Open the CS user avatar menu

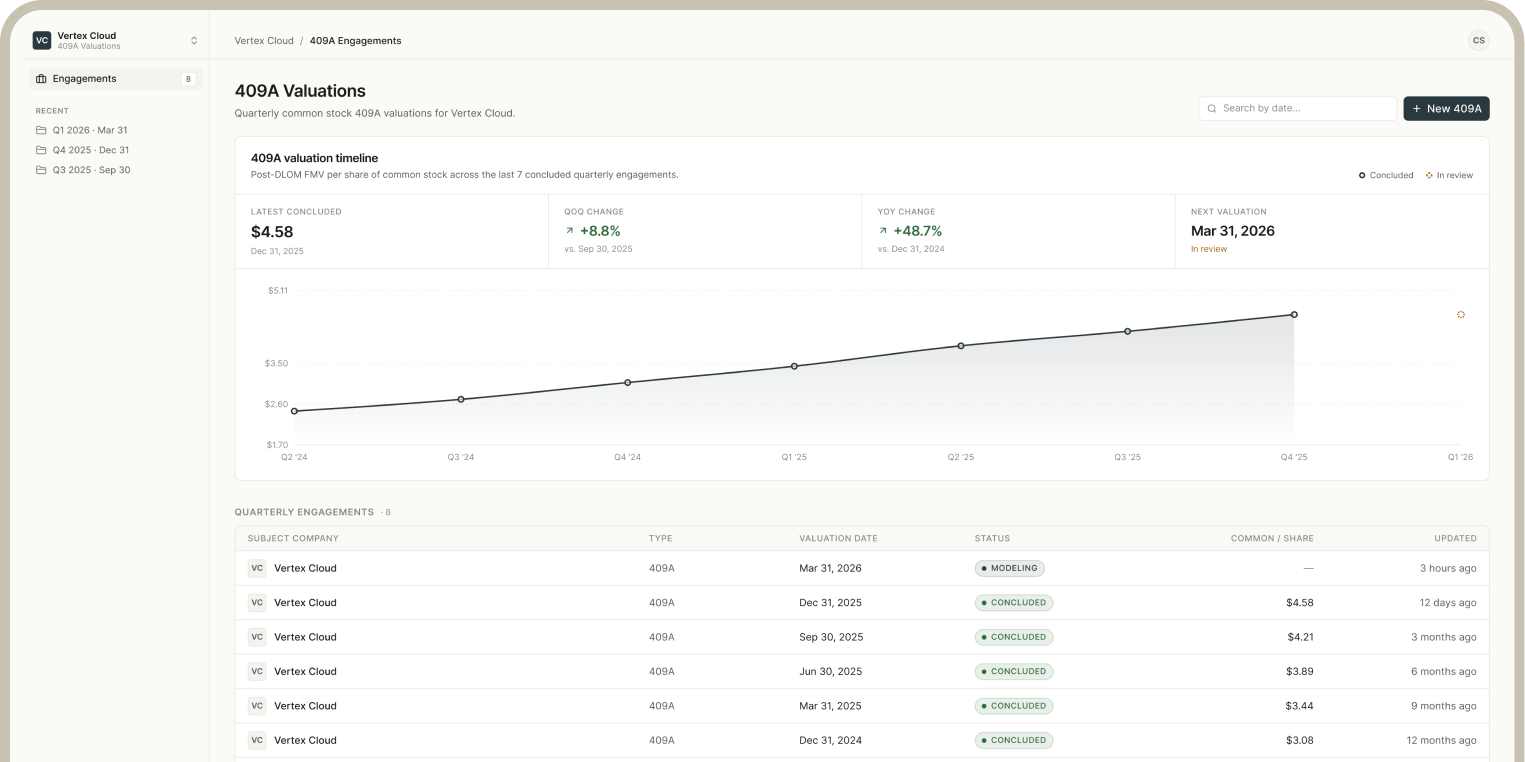tap(1478, 40)
